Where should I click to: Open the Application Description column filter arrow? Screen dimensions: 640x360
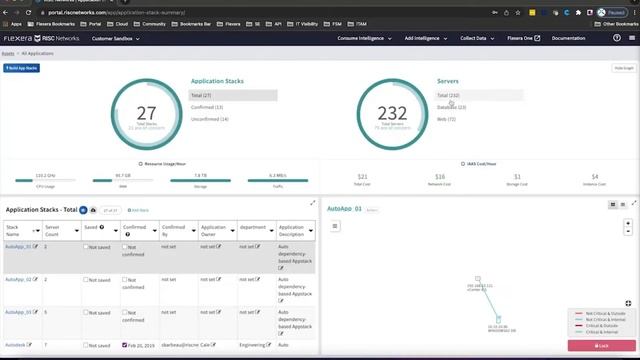(x=311, y=231)
